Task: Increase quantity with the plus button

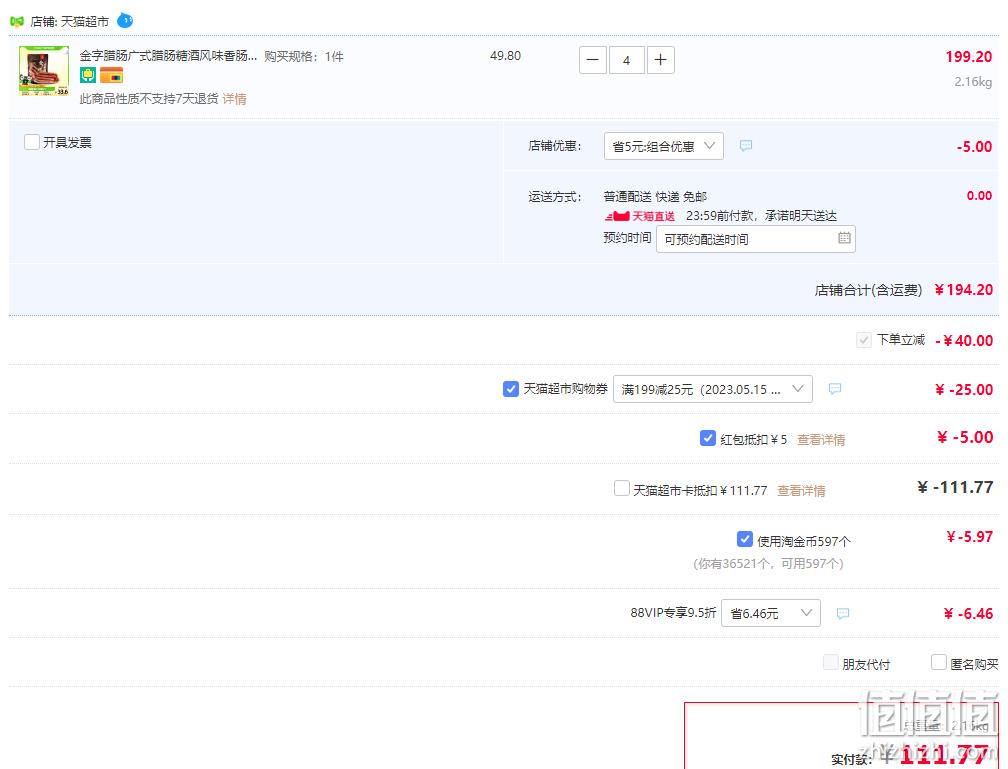Action: (660, 60)
